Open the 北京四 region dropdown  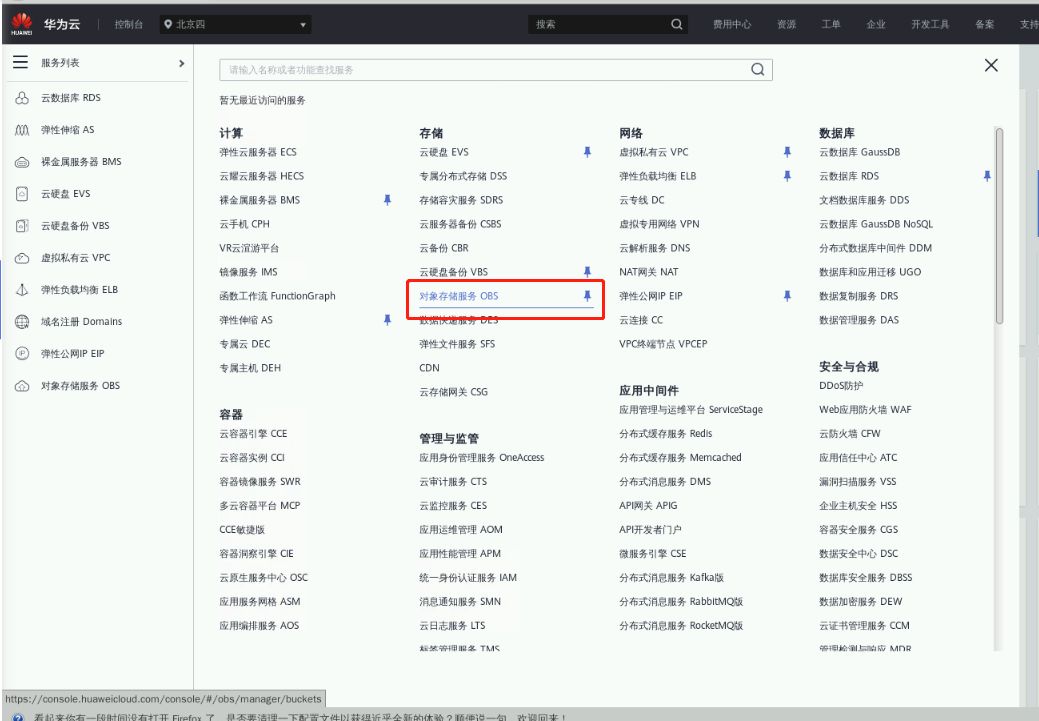click(x=235, y=25)
